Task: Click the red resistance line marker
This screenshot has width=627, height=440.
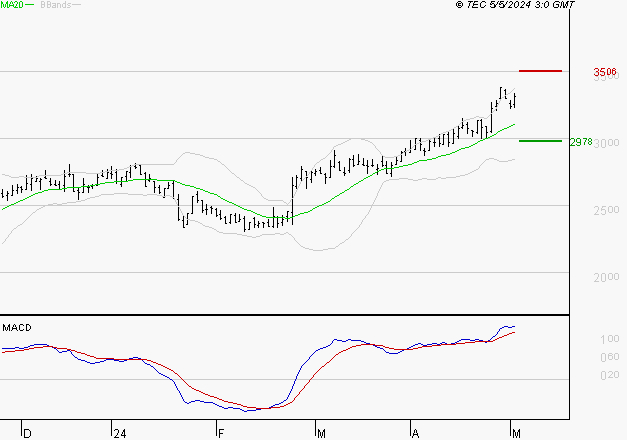Action: click(x=540, y=71)
